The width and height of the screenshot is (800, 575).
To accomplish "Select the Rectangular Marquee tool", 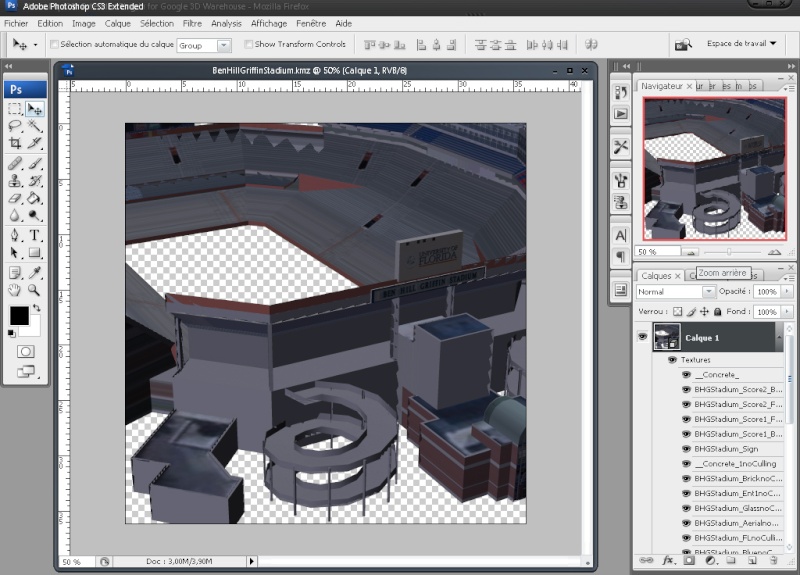I will [15, 109].
